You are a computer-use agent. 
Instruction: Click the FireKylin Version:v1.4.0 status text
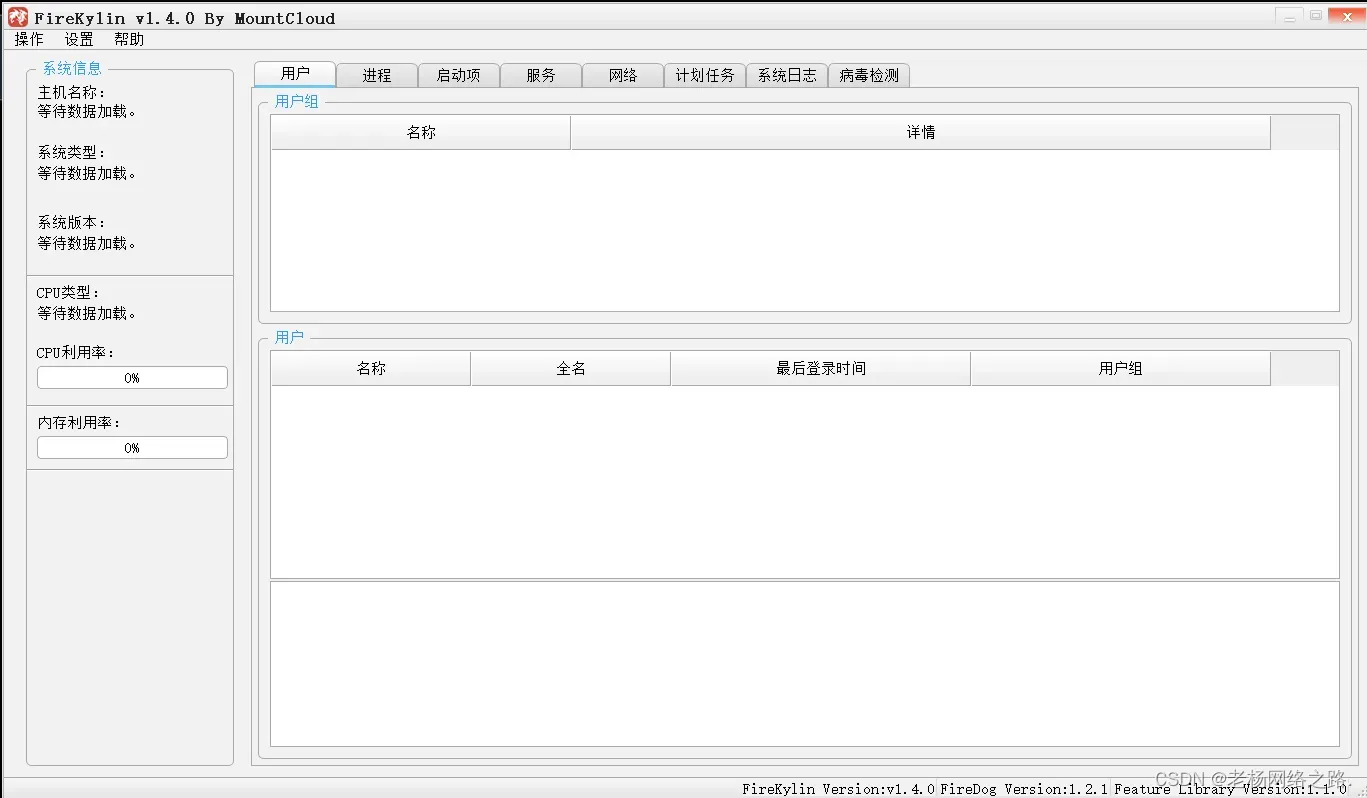coord(838,789)
